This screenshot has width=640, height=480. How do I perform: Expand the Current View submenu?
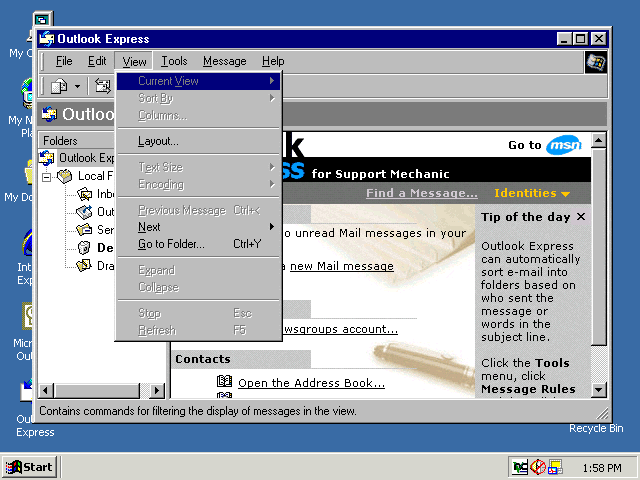click(x=199, y=81)
